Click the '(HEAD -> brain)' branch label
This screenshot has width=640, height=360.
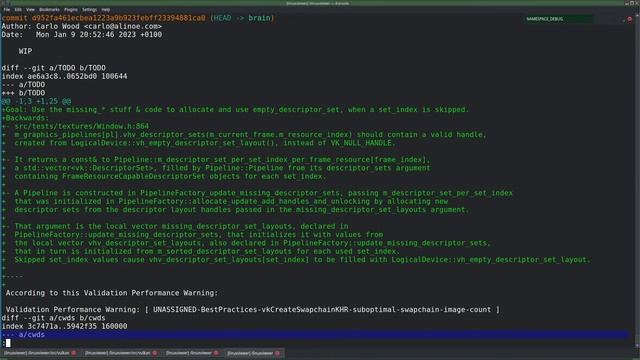[x=242, y=18]
